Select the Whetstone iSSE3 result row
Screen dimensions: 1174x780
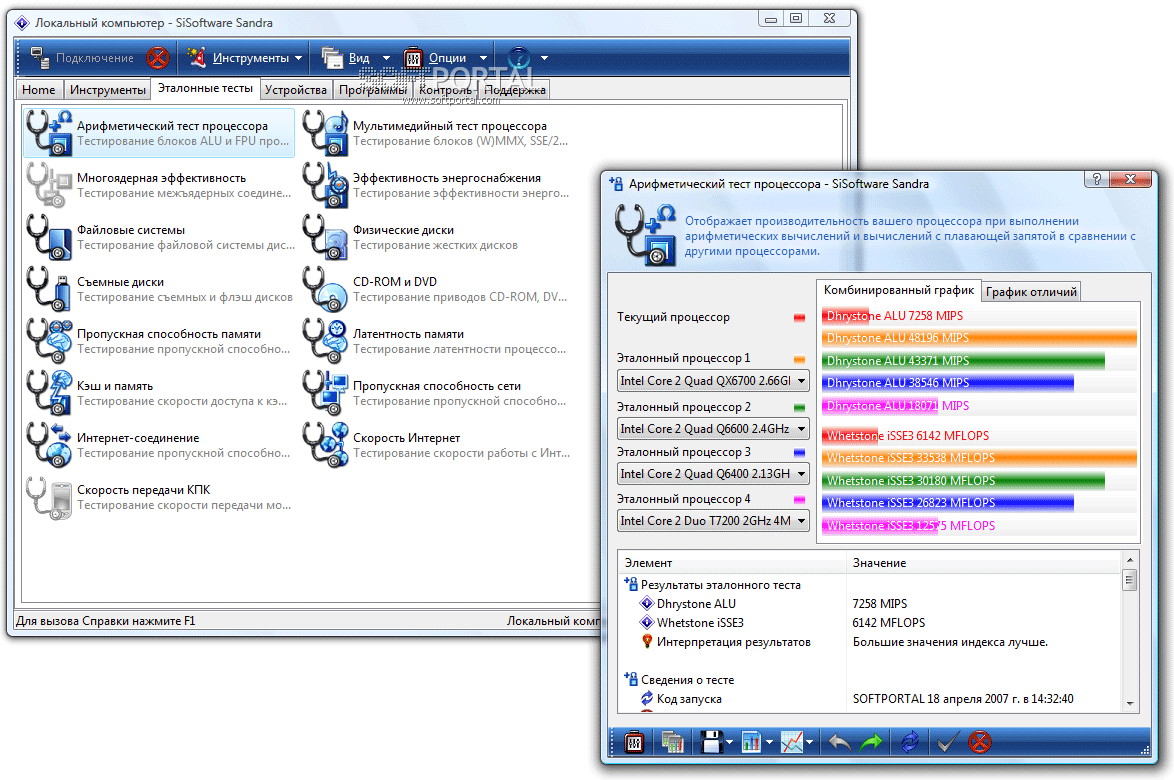[x=869, y=622]
